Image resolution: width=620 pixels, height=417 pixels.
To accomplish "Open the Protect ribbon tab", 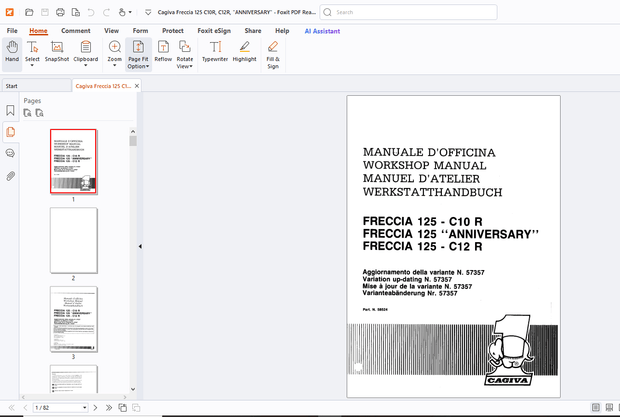I will click(173, 31).
